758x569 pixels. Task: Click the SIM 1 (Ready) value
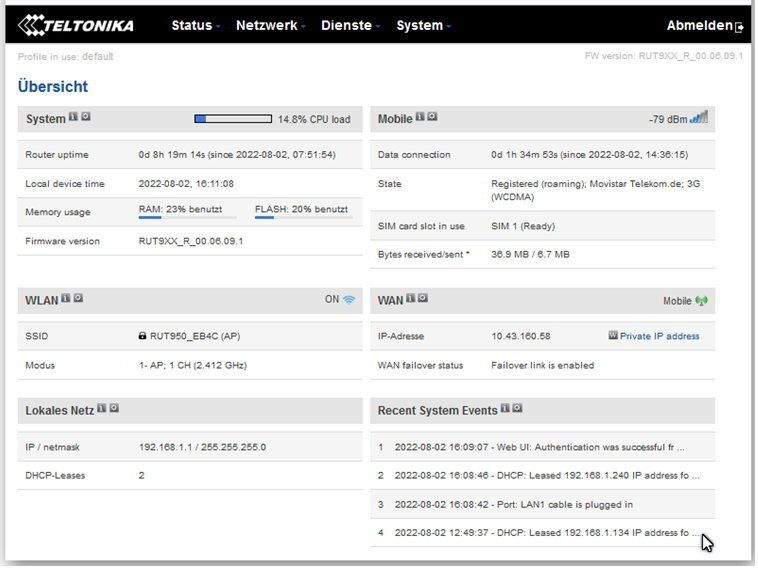pyautogui.click(x=523, y=226)
